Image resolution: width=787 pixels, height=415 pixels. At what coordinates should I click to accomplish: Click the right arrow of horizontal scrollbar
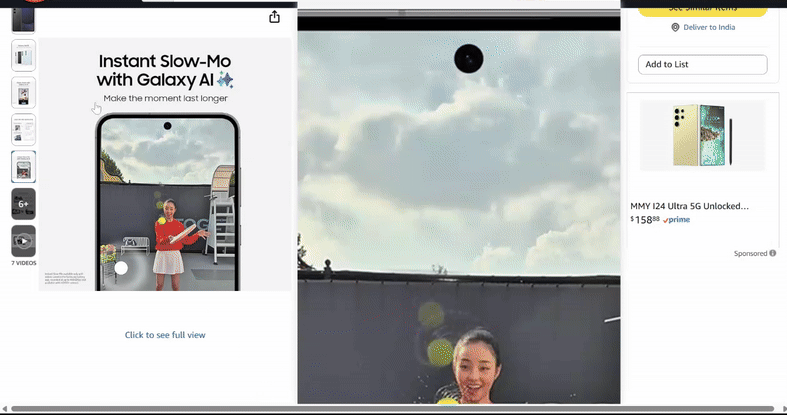coord(781,409)
